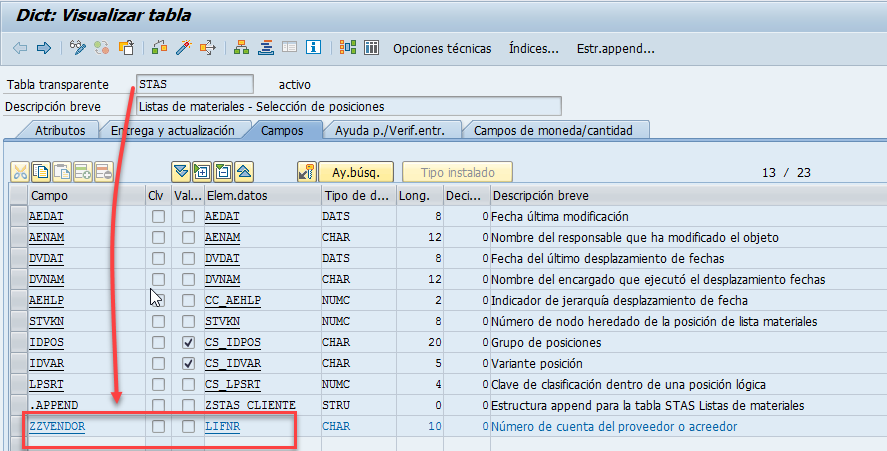Open the object list hierarchy icon
The image size is (887, 451).
point(242,48)
